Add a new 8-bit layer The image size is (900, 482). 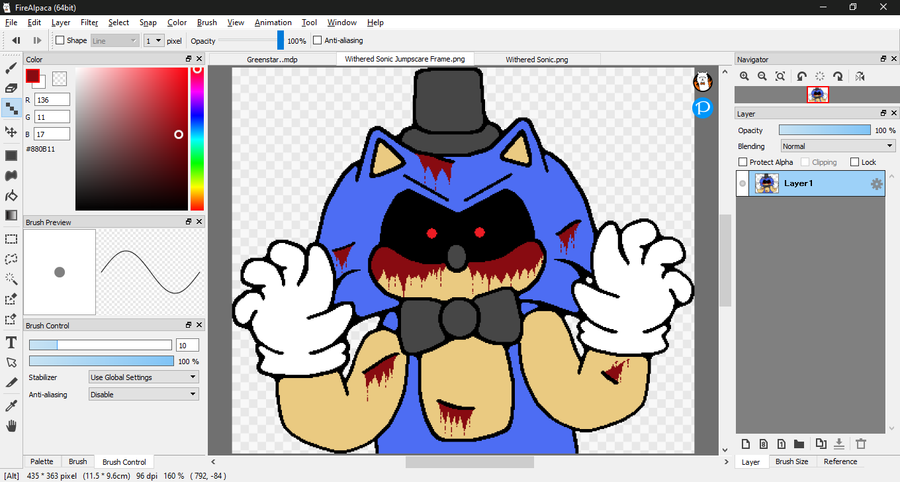point(763,444)
